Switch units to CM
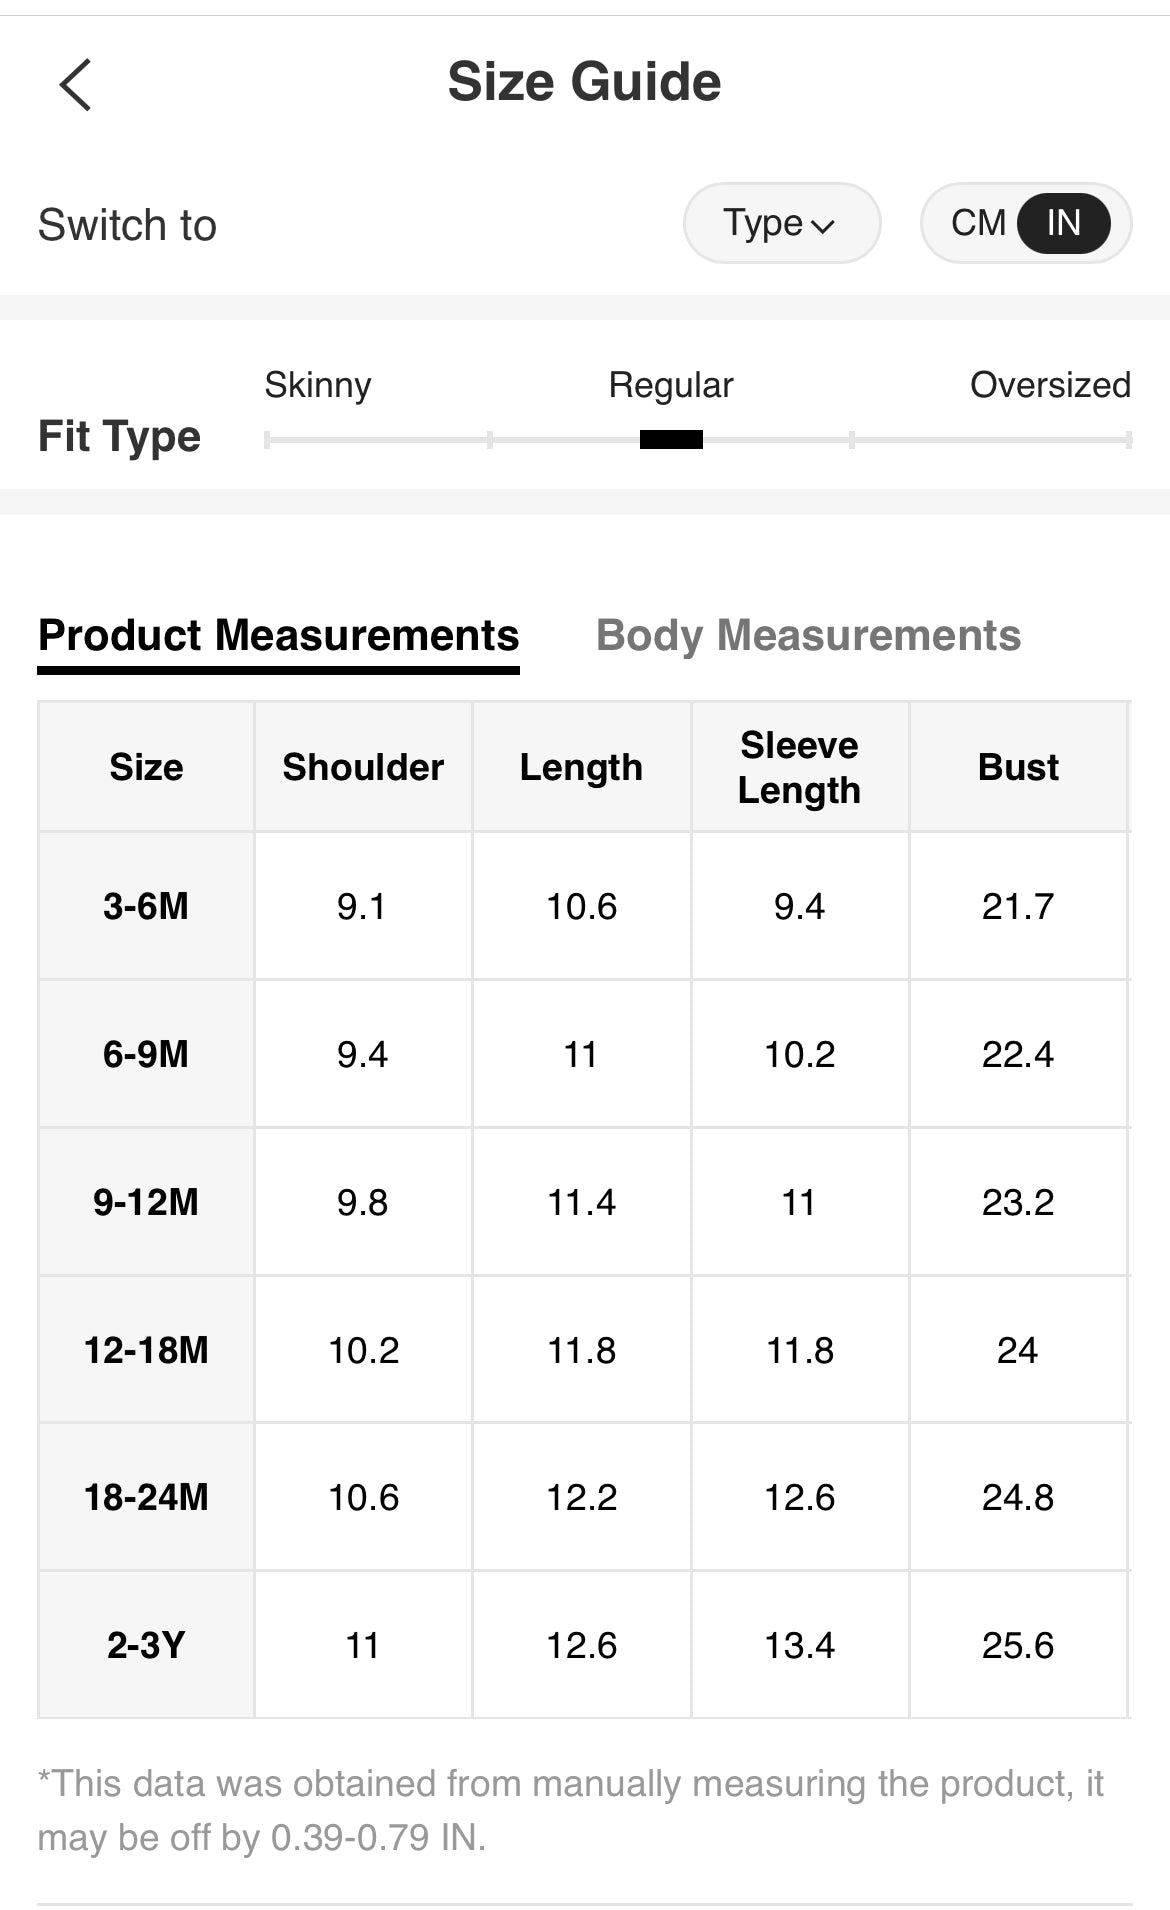The image size is (1170, 1910). [978, 223]
